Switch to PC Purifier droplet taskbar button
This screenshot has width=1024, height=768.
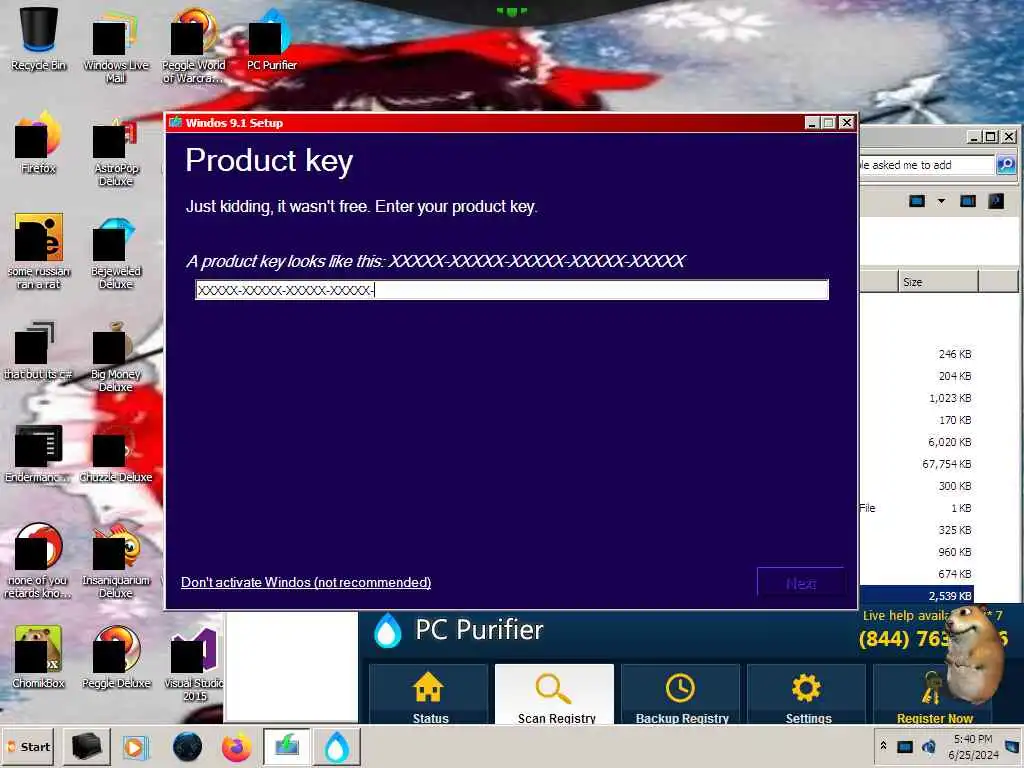pyautogui.click(x=337, y=746)
